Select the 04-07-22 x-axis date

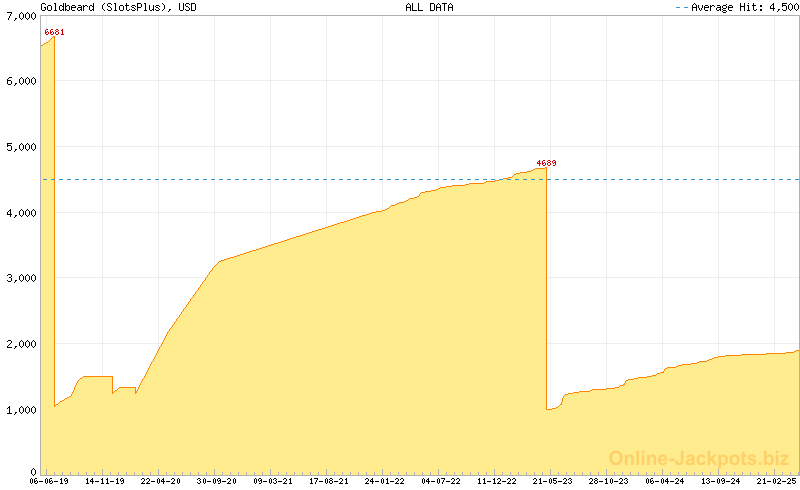pyautogui.click(x=440, y=481)
